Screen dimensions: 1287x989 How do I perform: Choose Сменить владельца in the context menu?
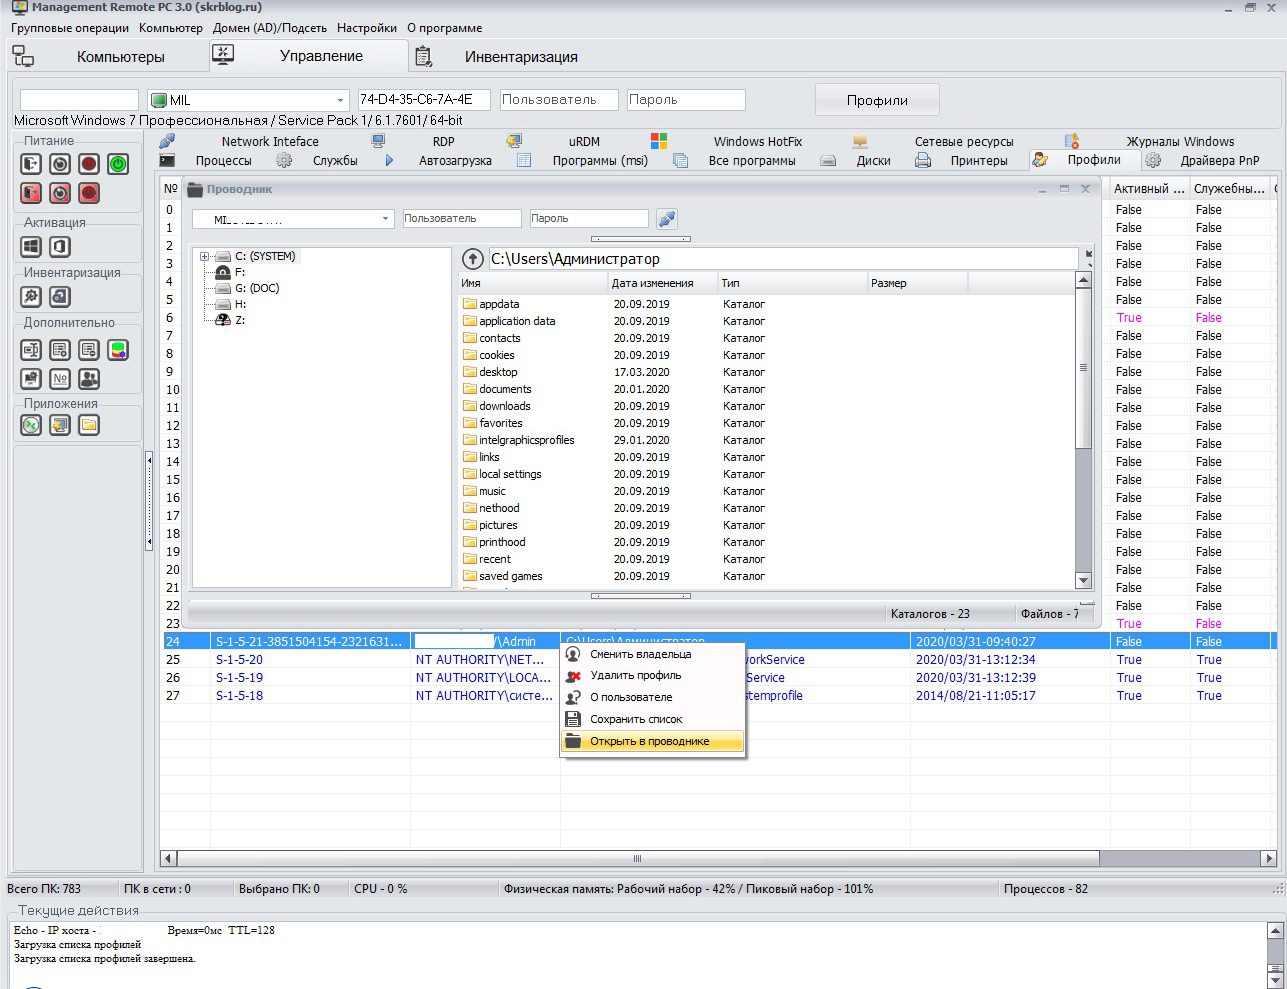point(653,654)
